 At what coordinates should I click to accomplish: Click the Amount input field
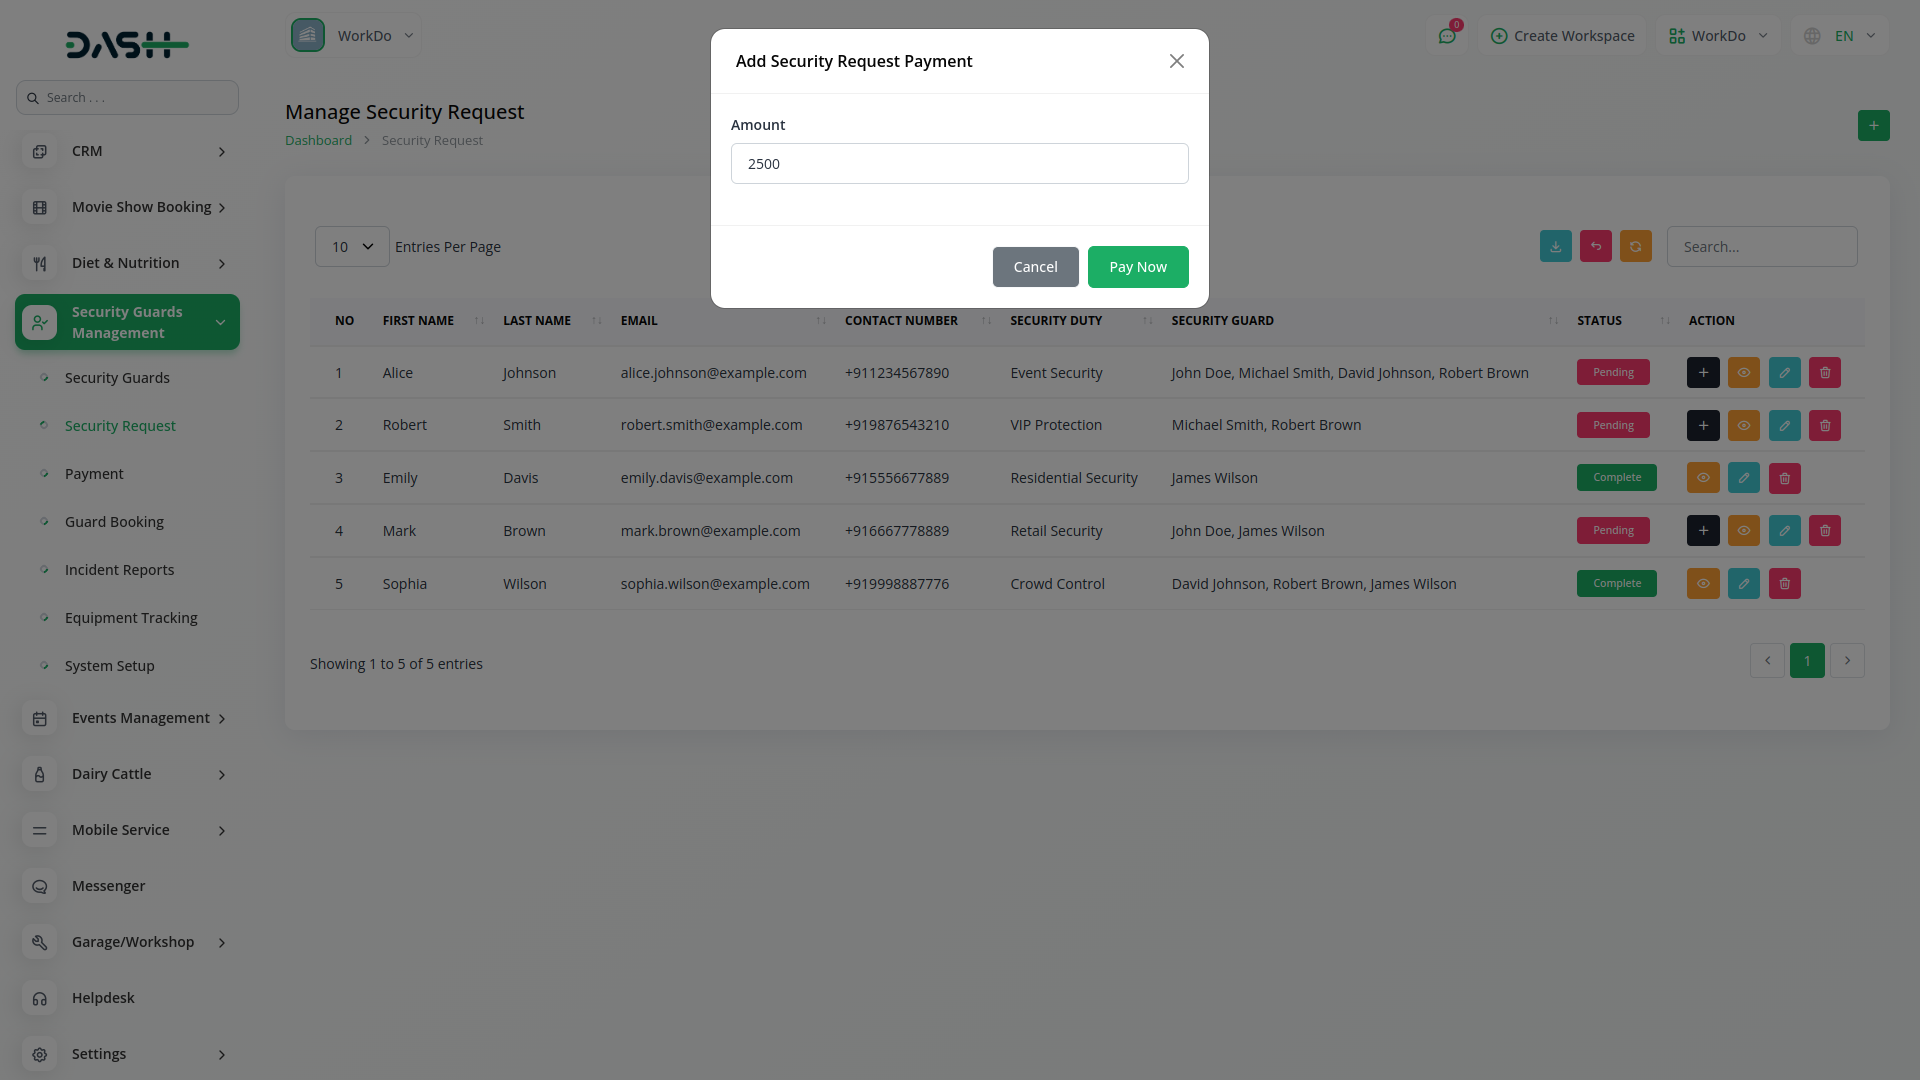959,164
